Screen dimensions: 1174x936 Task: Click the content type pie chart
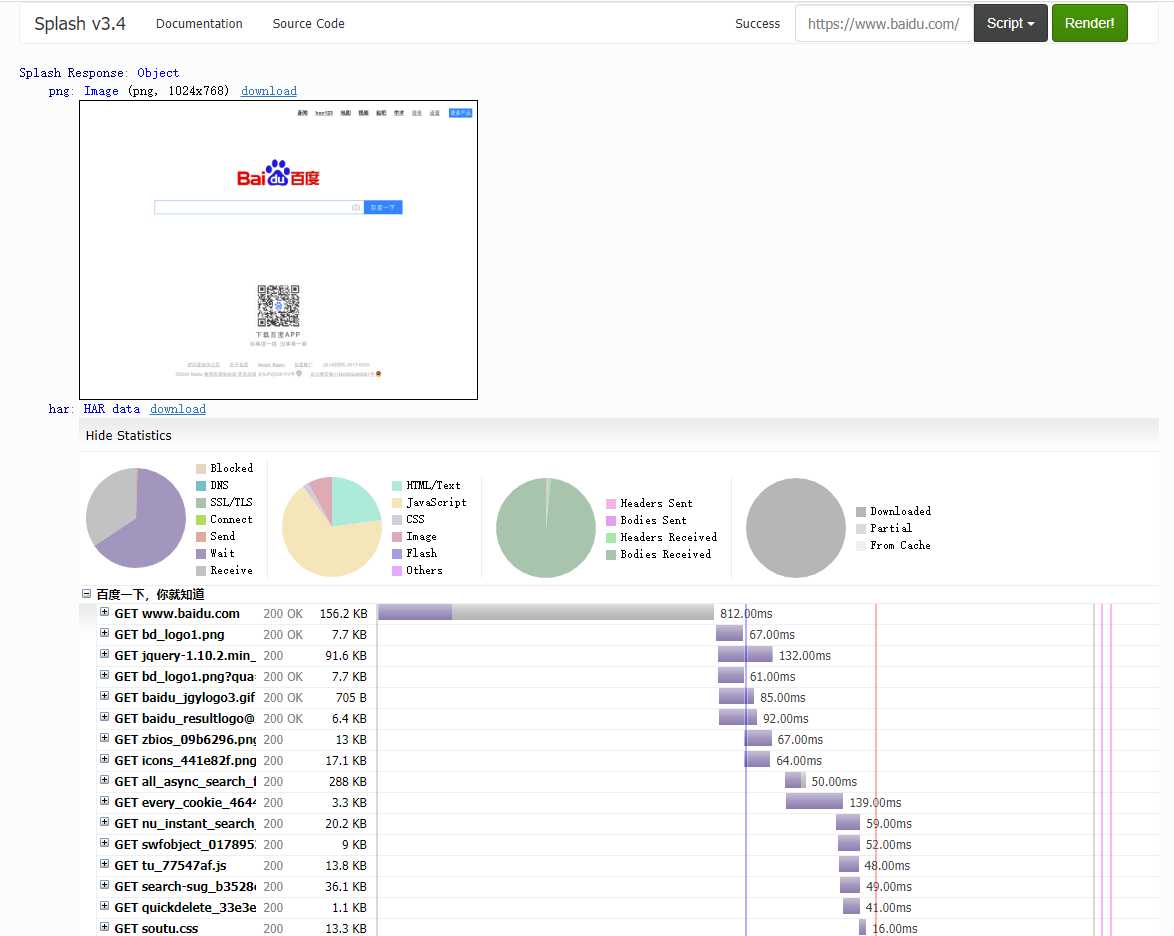(332, 526)
